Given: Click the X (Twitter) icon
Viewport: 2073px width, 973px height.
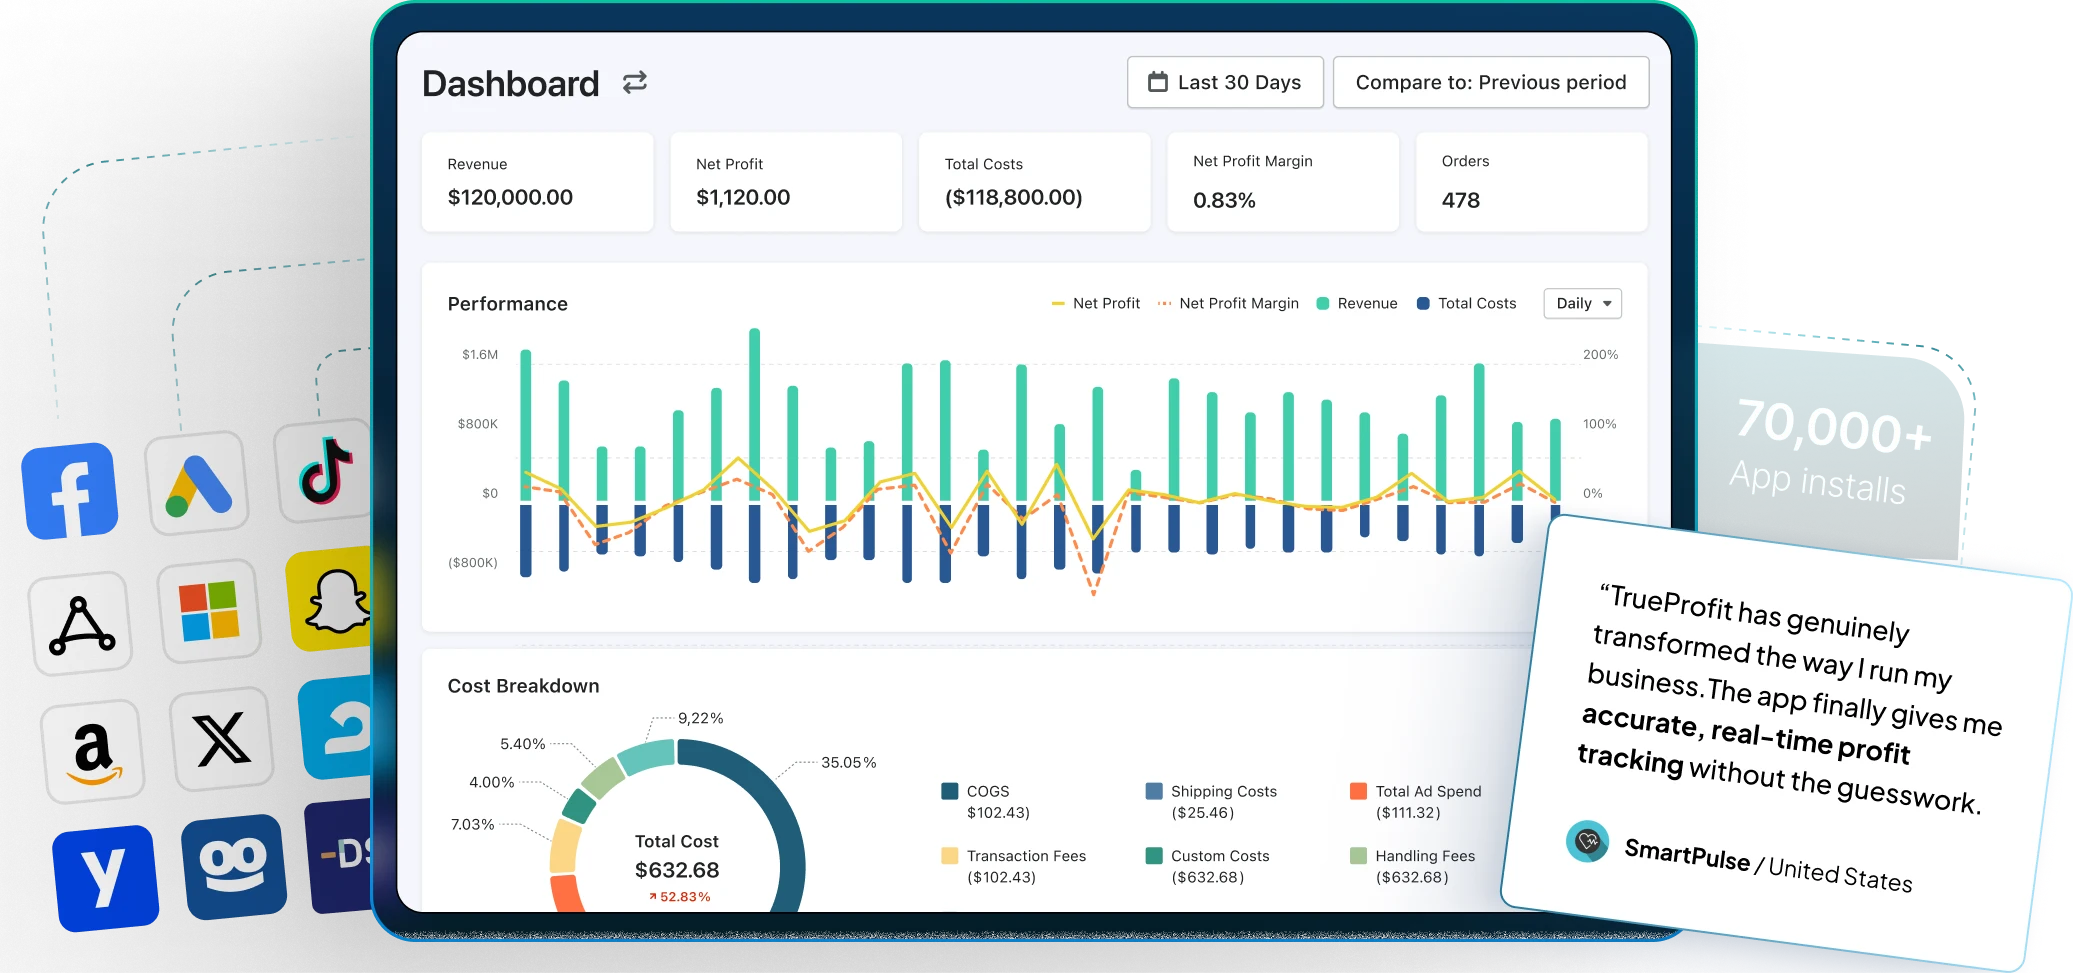Looking at the screenshot, I should pyautogui.click(x=221, y=739).
